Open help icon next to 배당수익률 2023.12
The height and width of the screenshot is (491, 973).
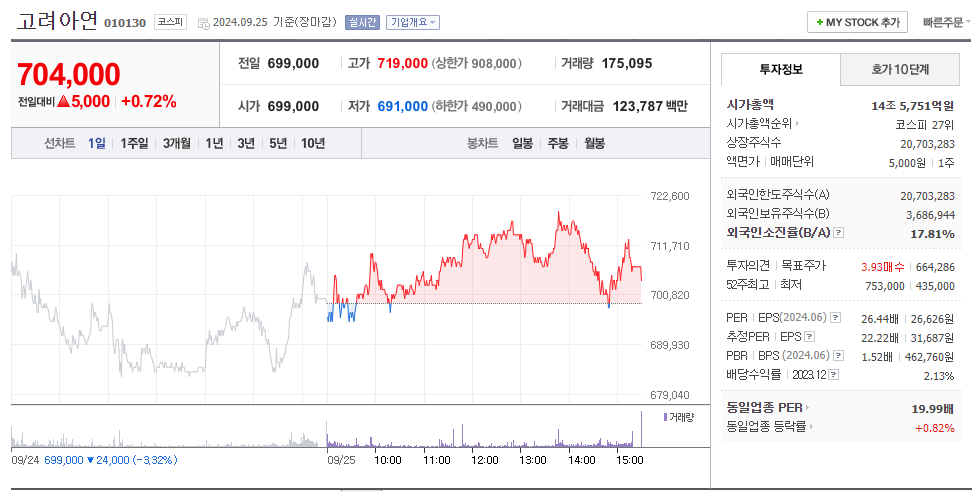point(833,375)
